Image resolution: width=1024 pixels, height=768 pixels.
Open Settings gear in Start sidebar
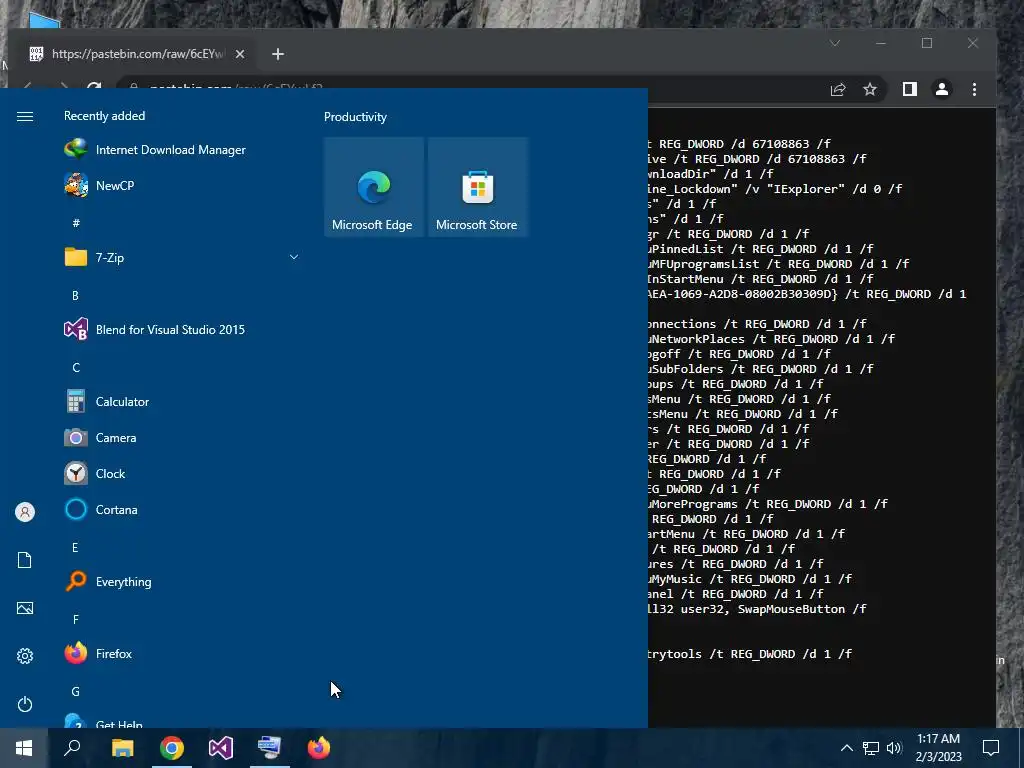pos(25,656)
